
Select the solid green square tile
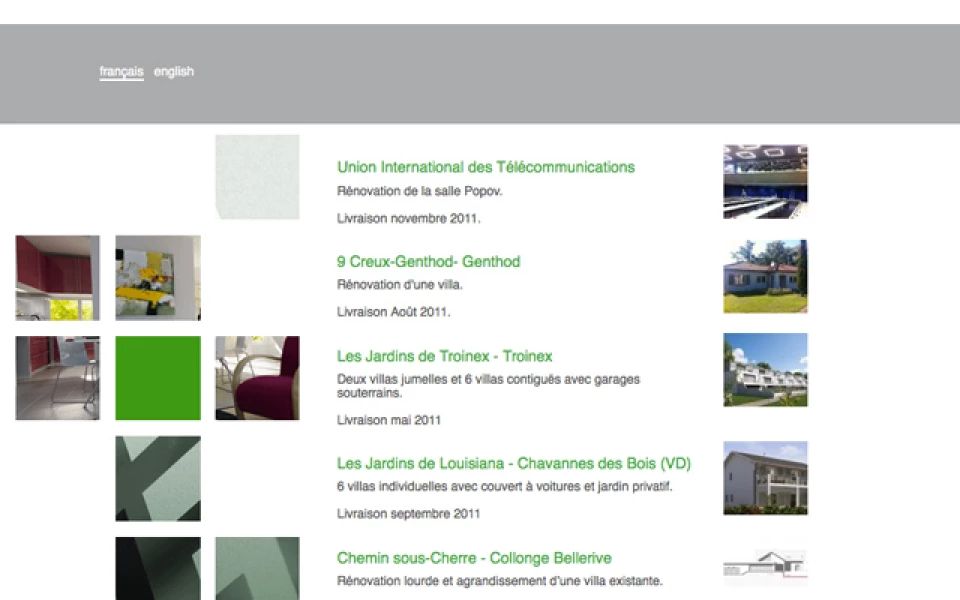[158, 378]
